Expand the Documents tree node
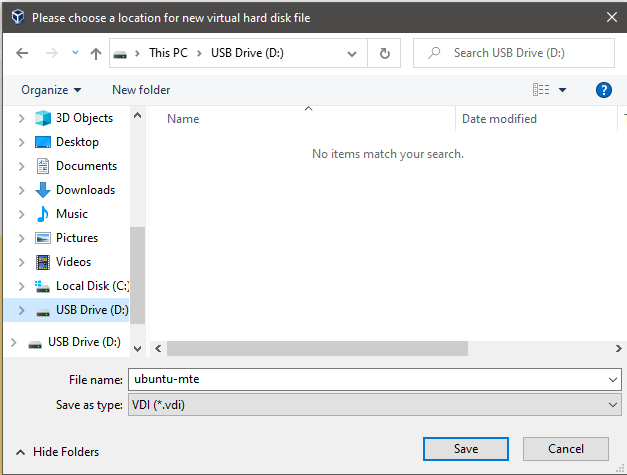 coord(21,166)
